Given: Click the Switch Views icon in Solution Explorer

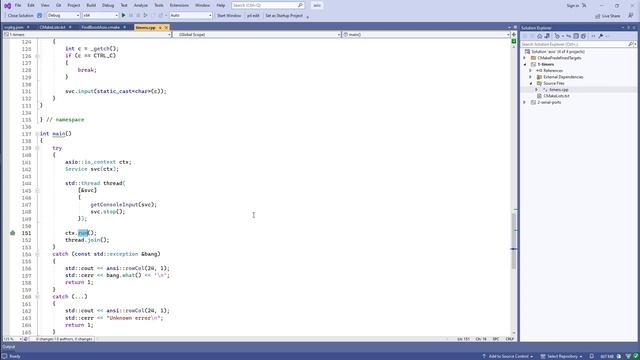Looking at the screenshot, I should click(547, 36).
